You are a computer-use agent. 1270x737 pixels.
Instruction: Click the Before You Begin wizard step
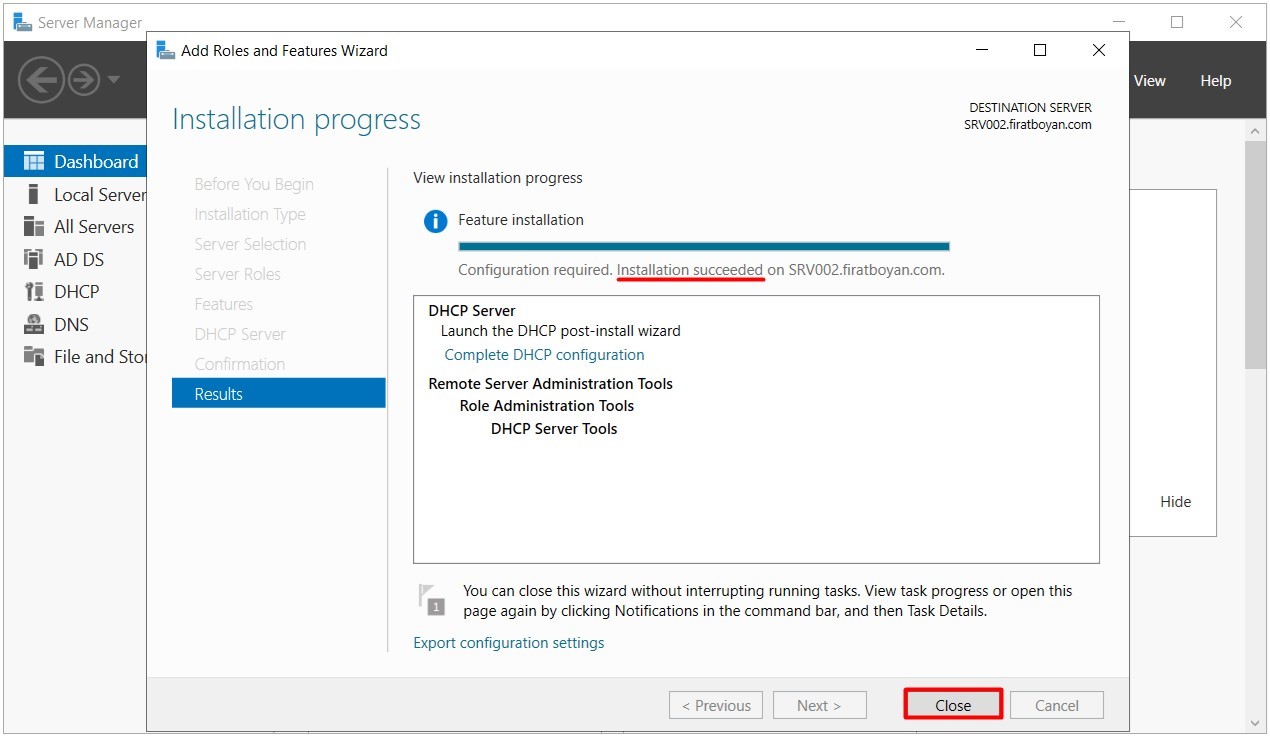(x=254, y=184)
